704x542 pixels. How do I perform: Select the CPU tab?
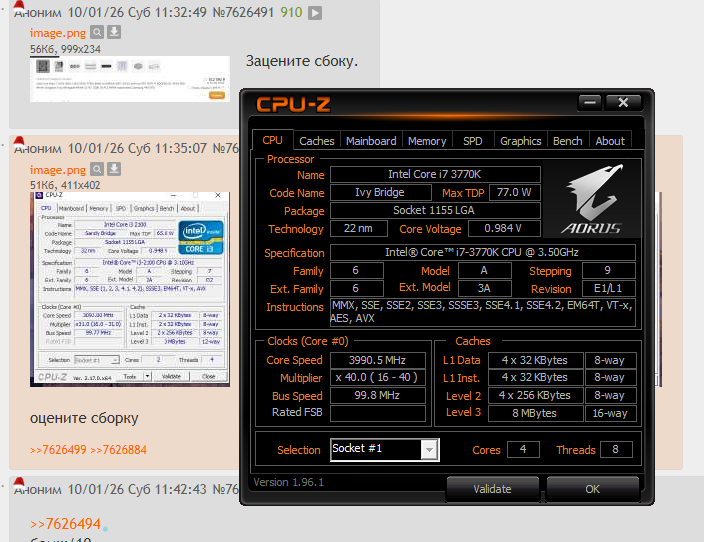point(273,140)
